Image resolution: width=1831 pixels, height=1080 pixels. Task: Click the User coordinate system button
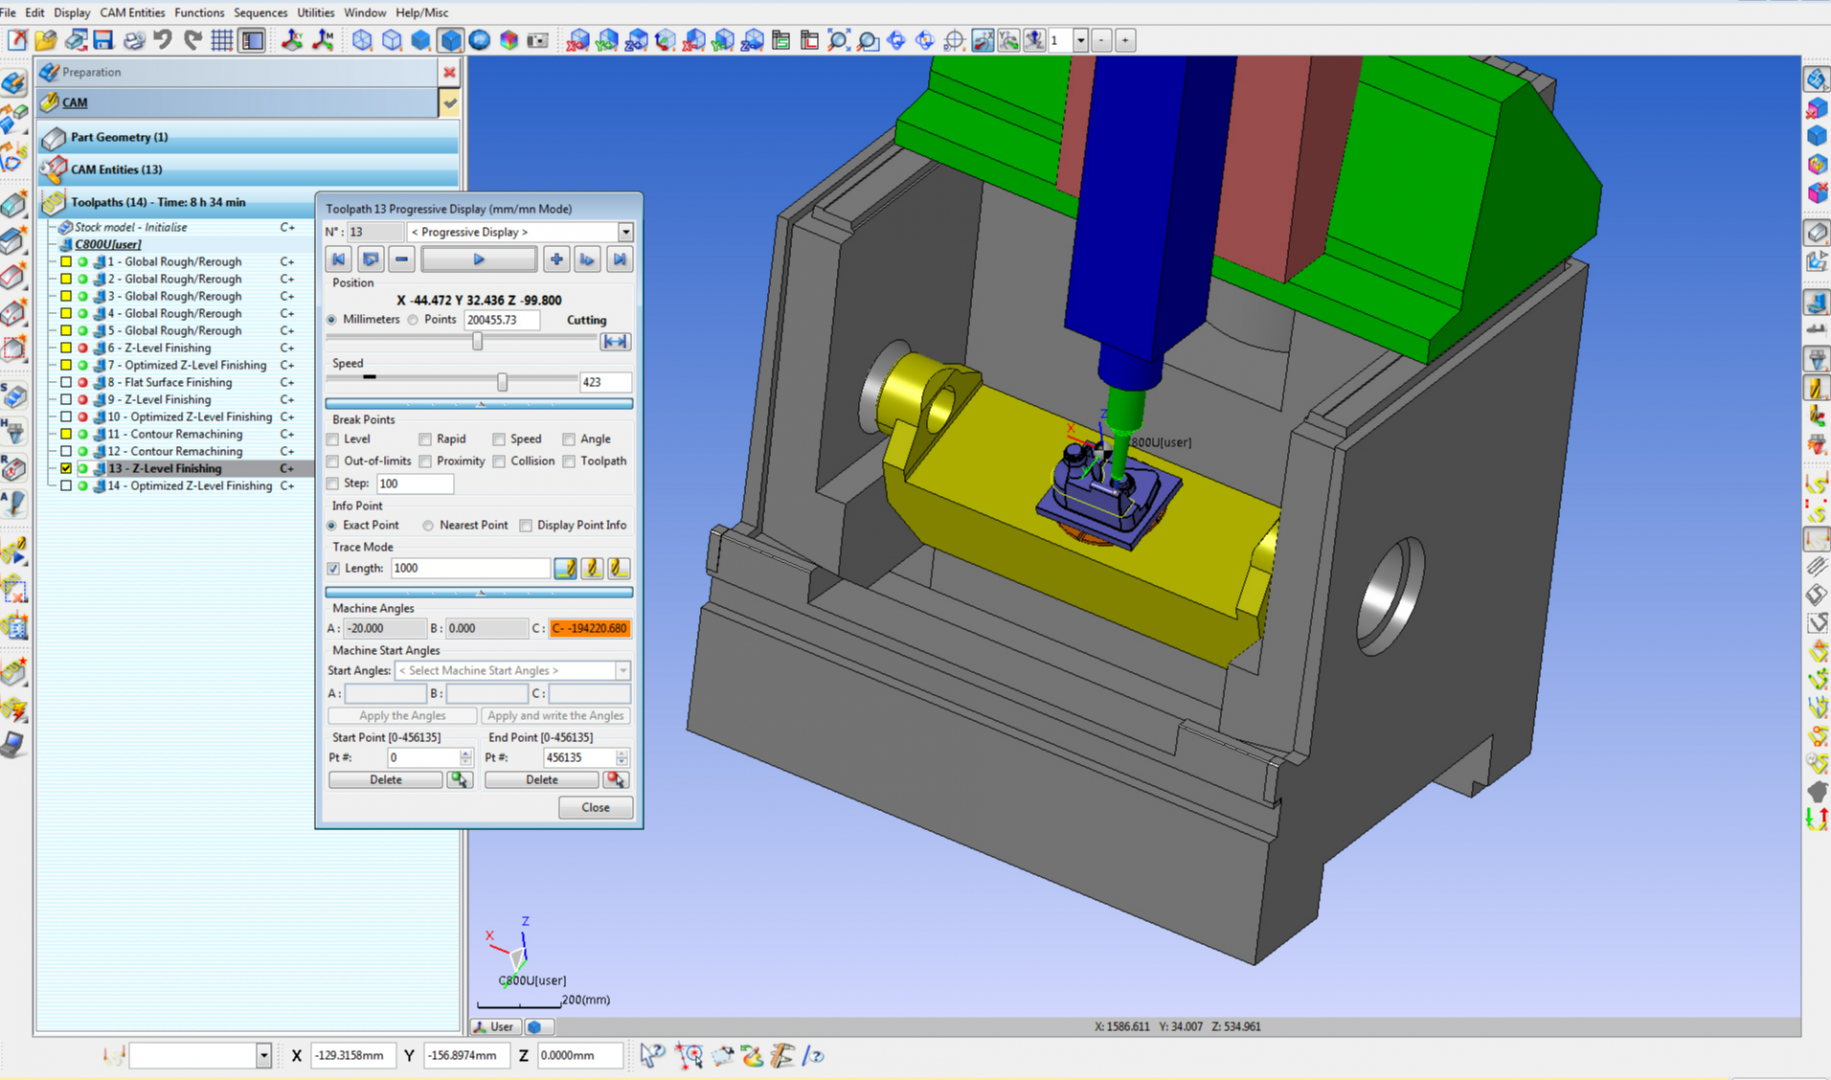coord(495,1026)
